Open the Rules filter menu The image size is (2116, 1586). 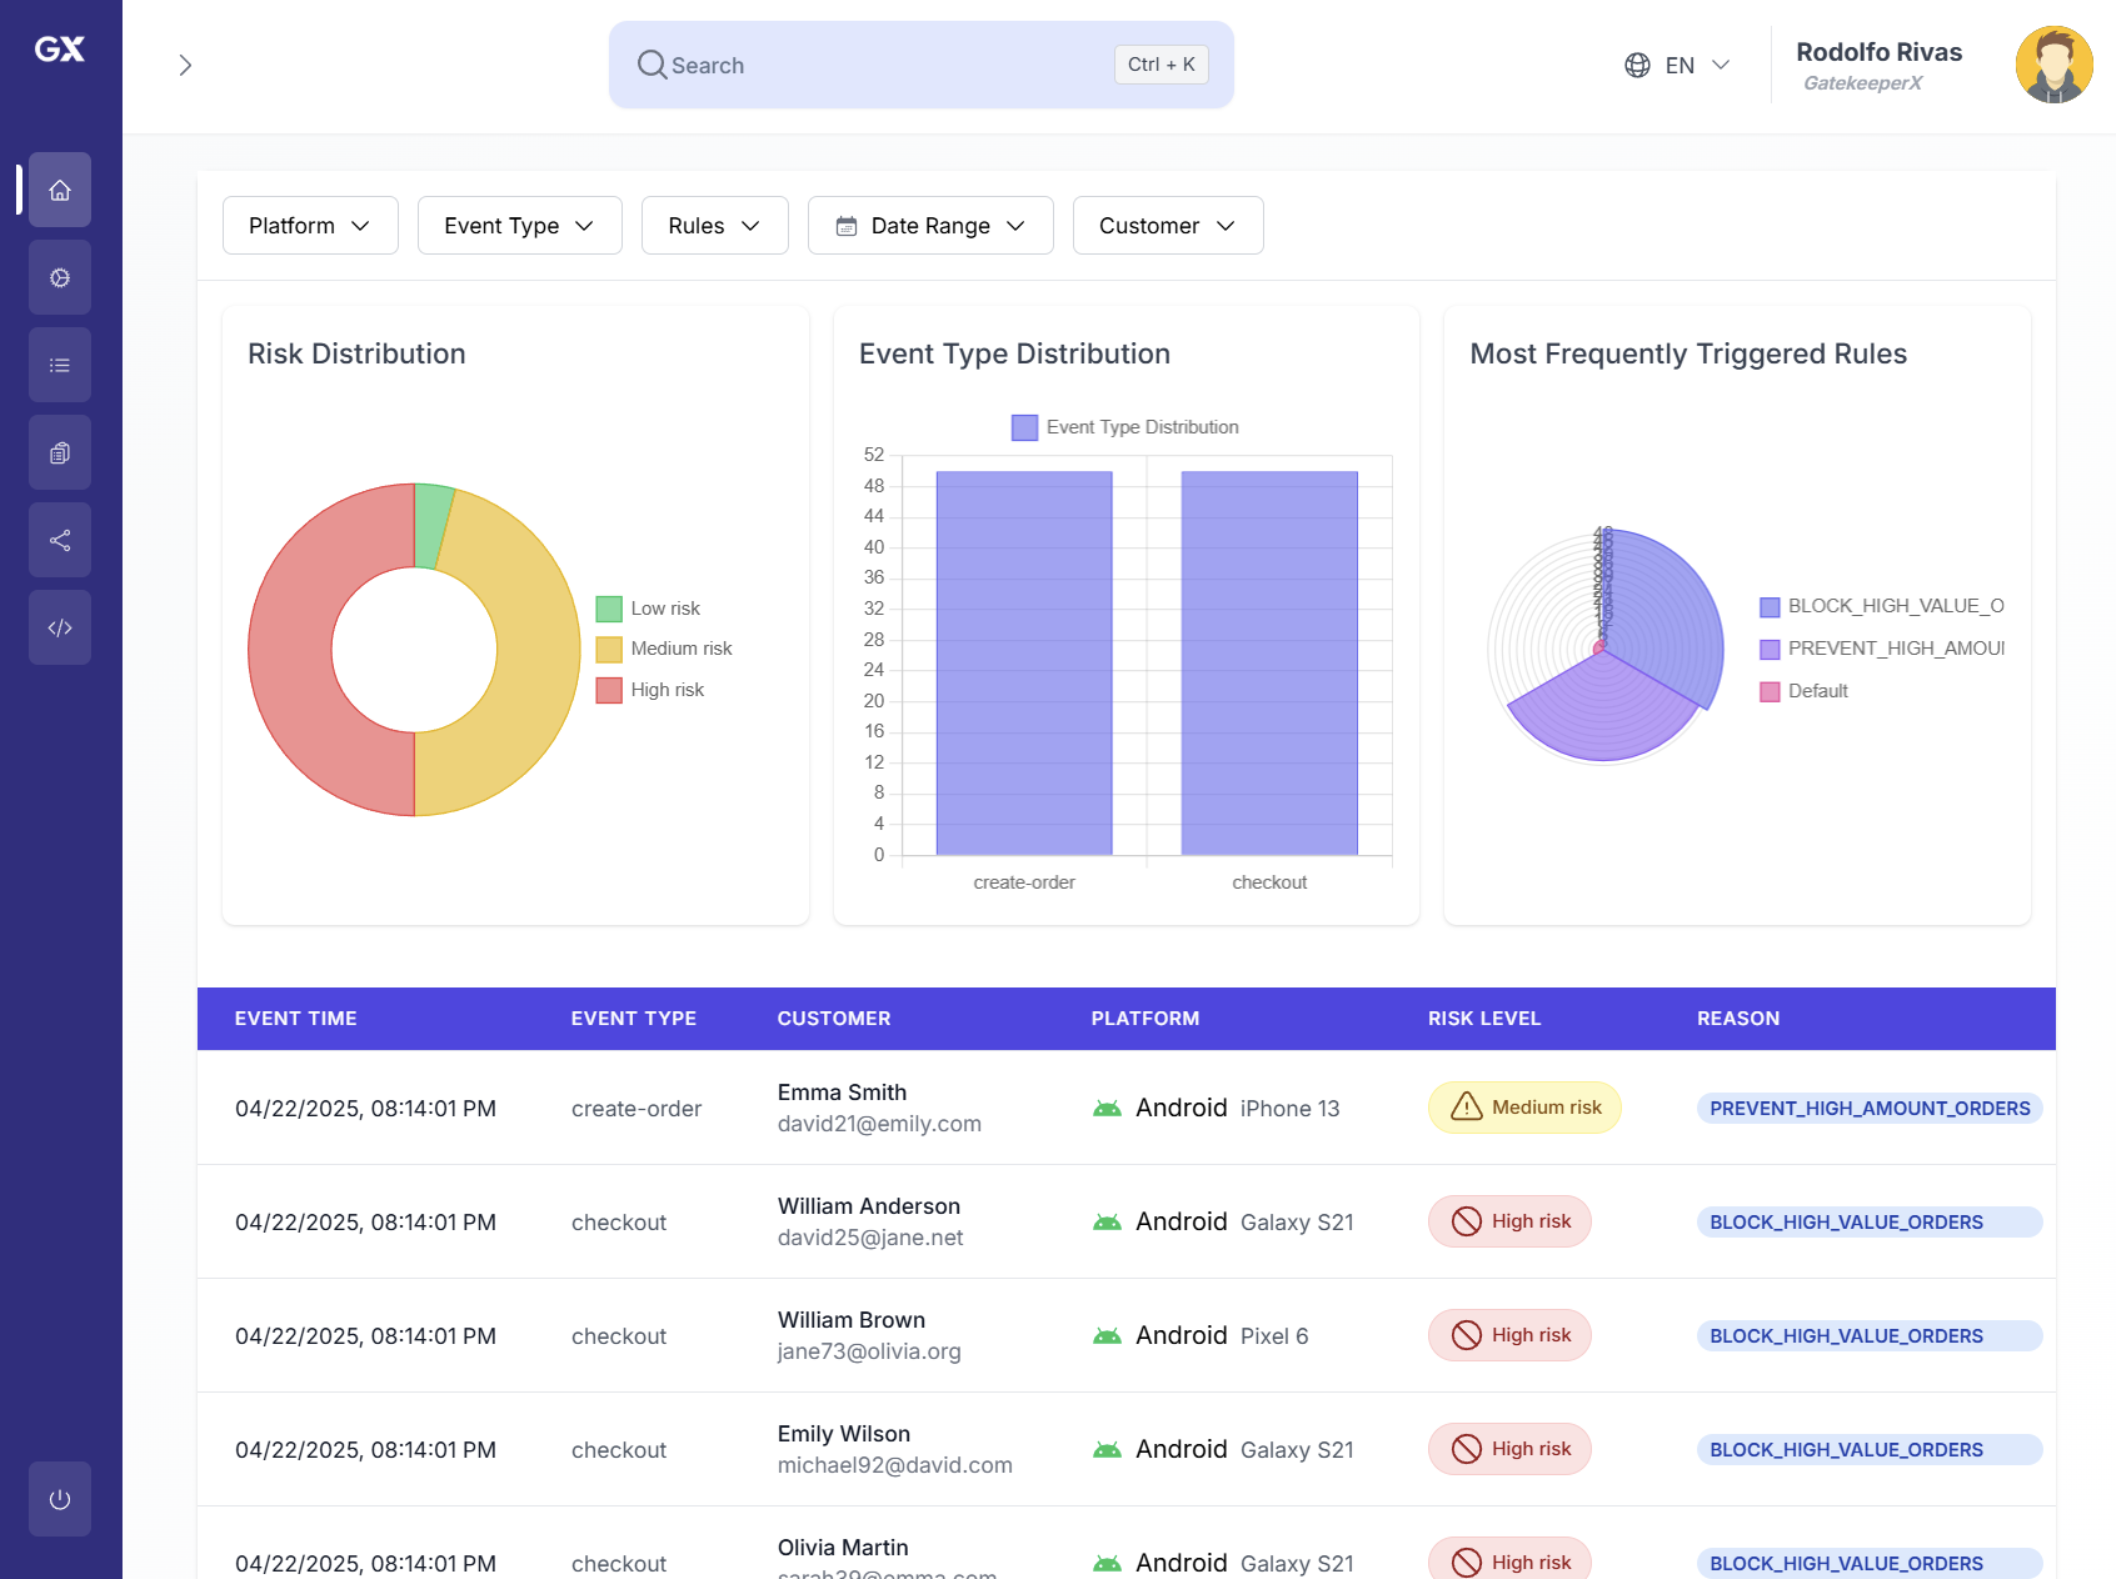[x=714, y=225]
